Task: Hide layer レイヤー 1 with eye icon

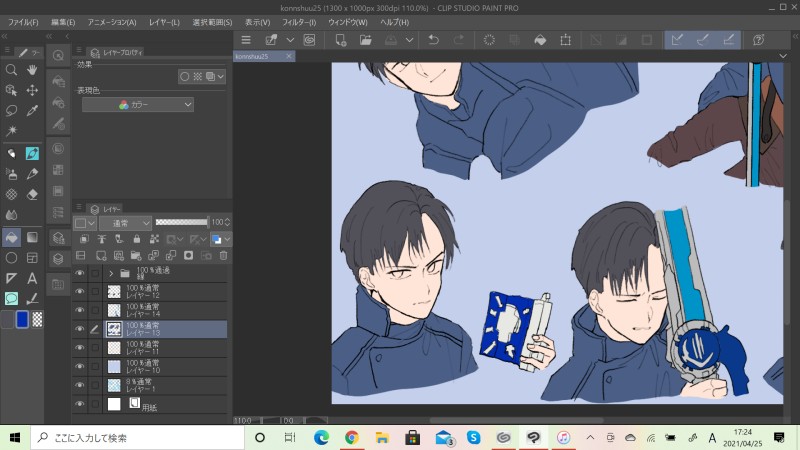Action: coord(80,385)
